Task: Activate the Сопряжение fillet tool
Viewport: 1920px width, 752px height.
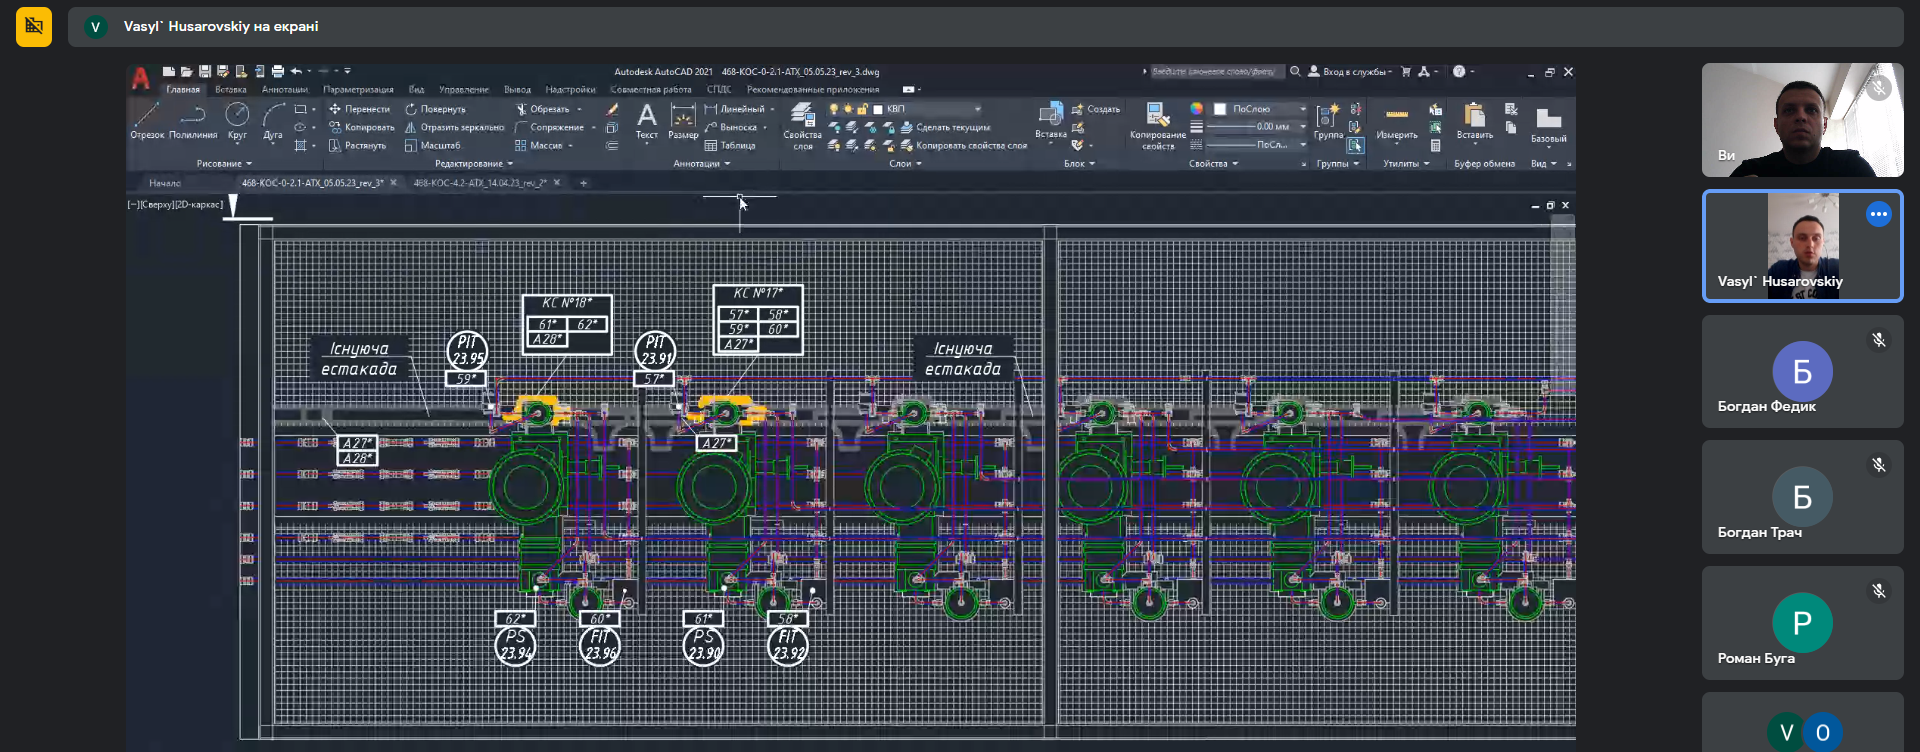Action: (x=549, y=127)
